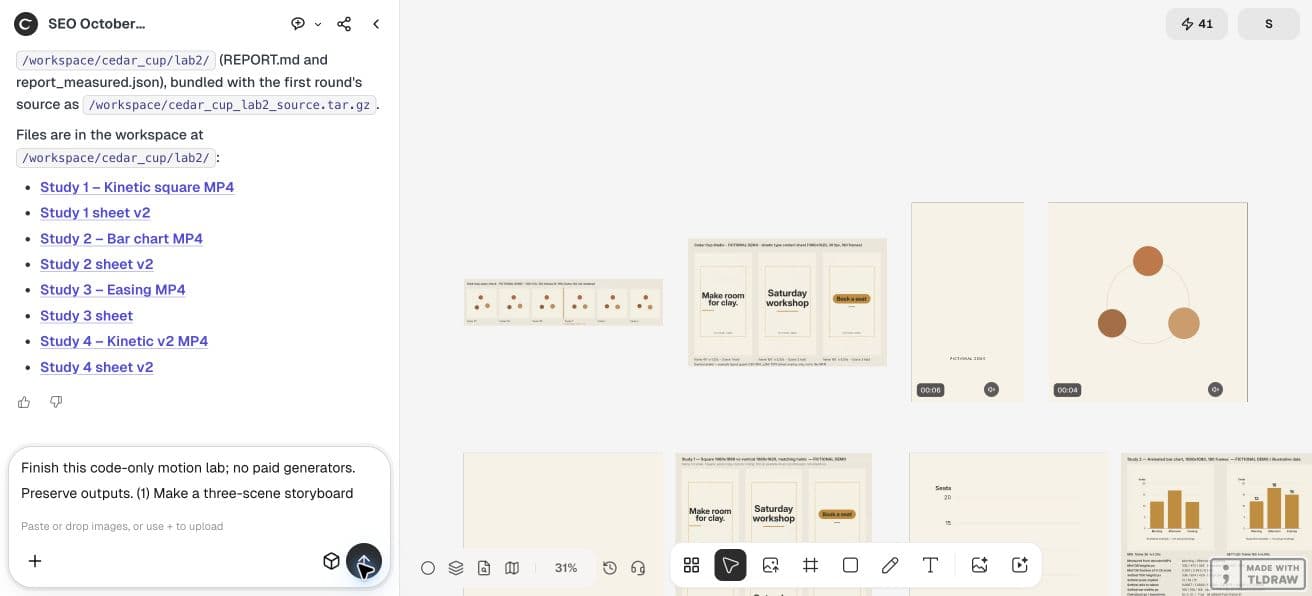The height and width of the screenshot is (596, 1312).
Task: Select the three-circles video thumbnail 00:04
Action: (1148, 302)
